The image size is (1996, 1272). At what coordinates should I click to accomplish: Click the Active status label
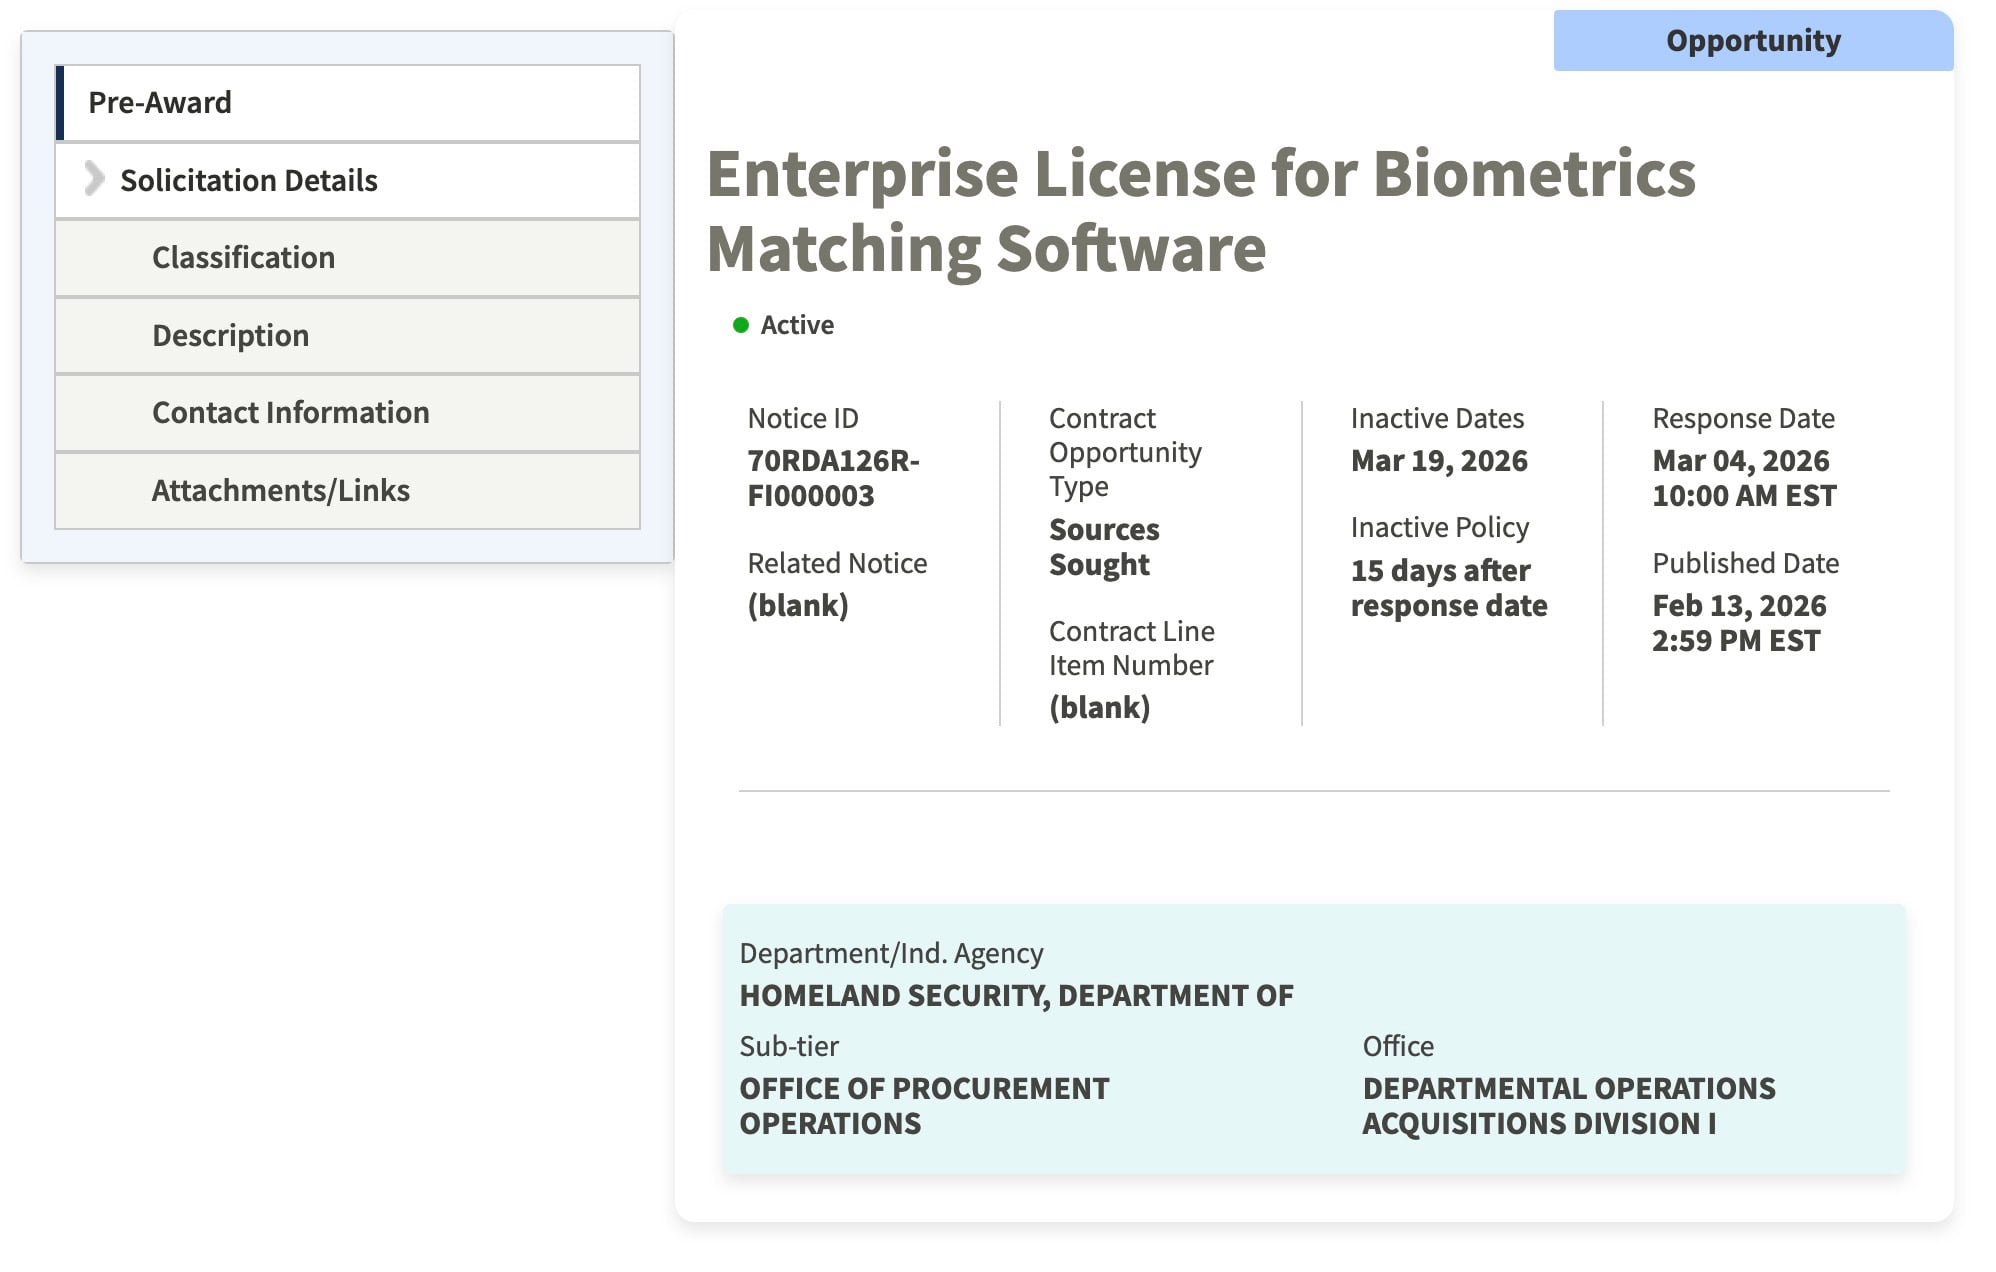click(797, 325)
